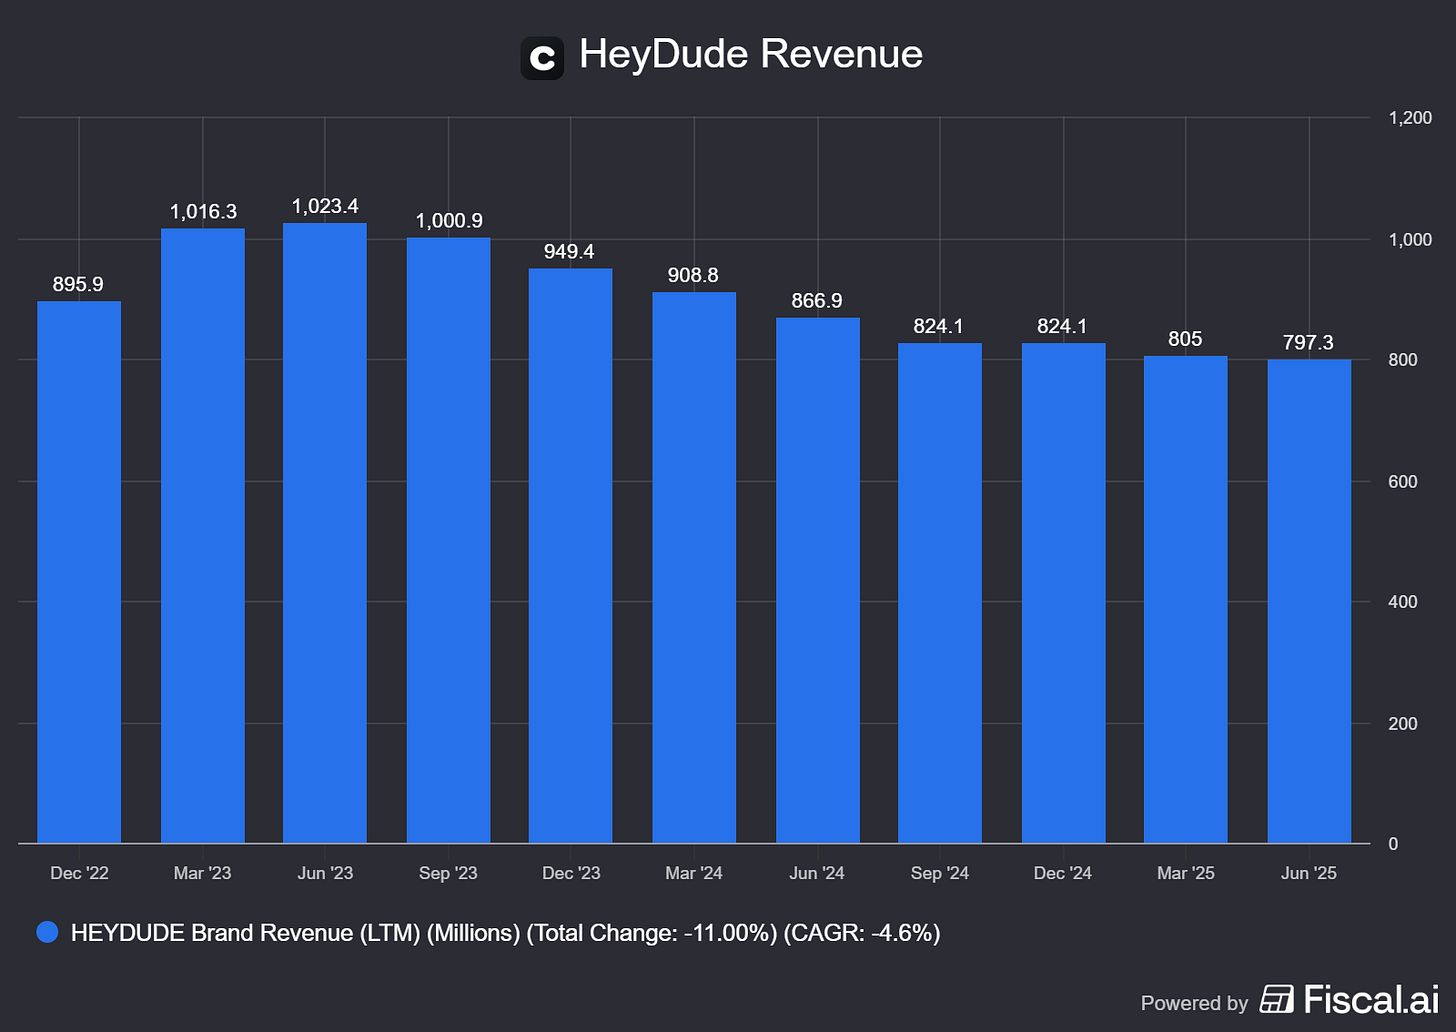The width and height of the screenshot is (1456, 1032).
Task: Click the Crocs logo icon in the title
Action: 542,57
